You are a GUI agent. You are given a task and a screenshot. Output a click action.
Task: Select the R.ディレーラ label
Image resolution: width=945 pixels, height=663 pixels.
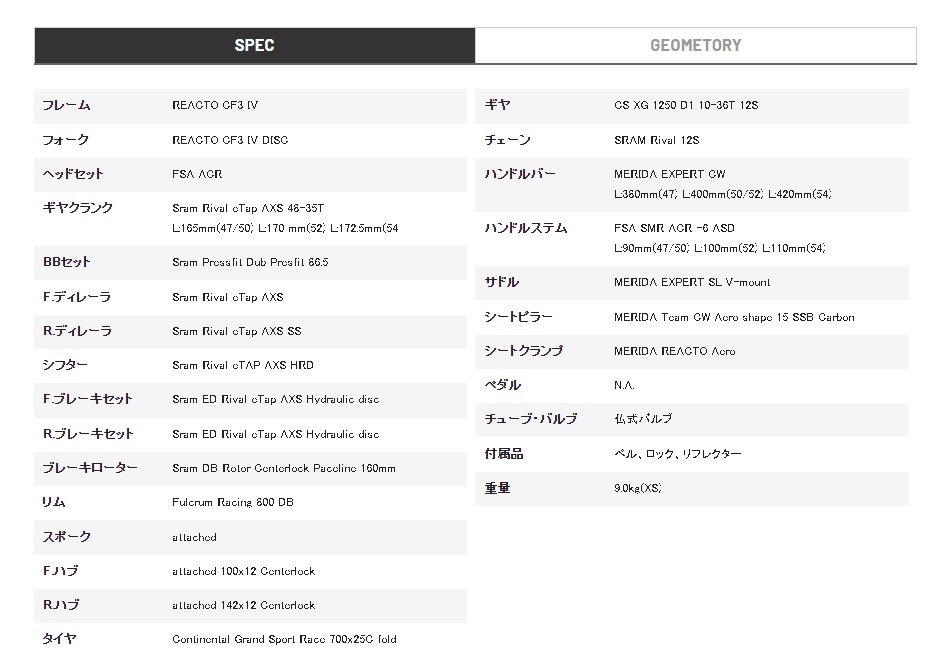(77, 331)
